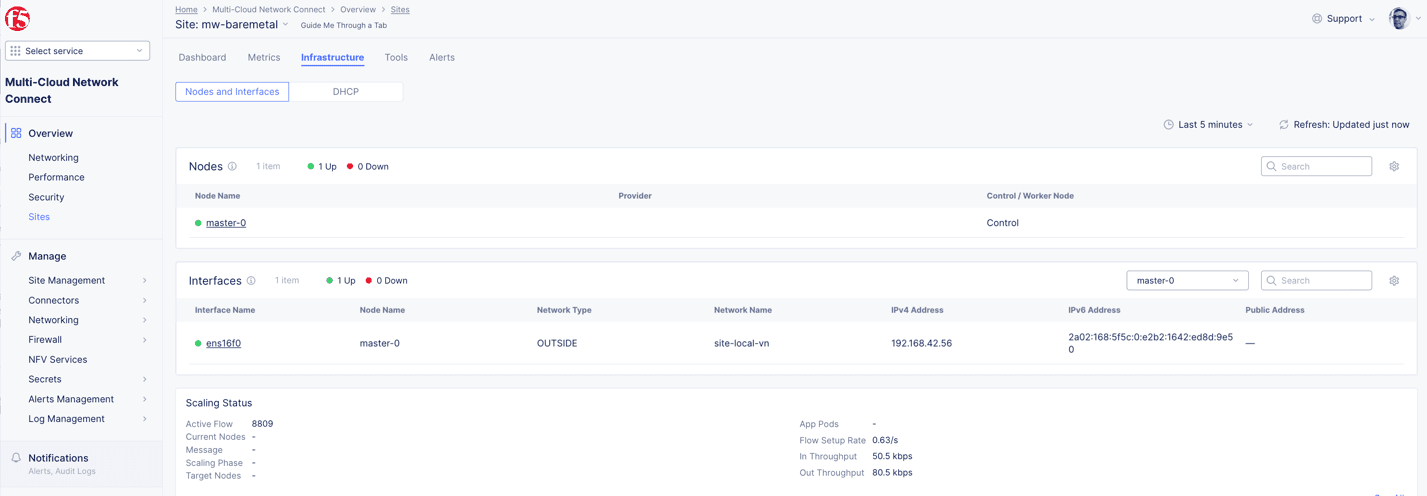1427x496 pixels.
Task: Open the master-0 node link
Action: 226,223
